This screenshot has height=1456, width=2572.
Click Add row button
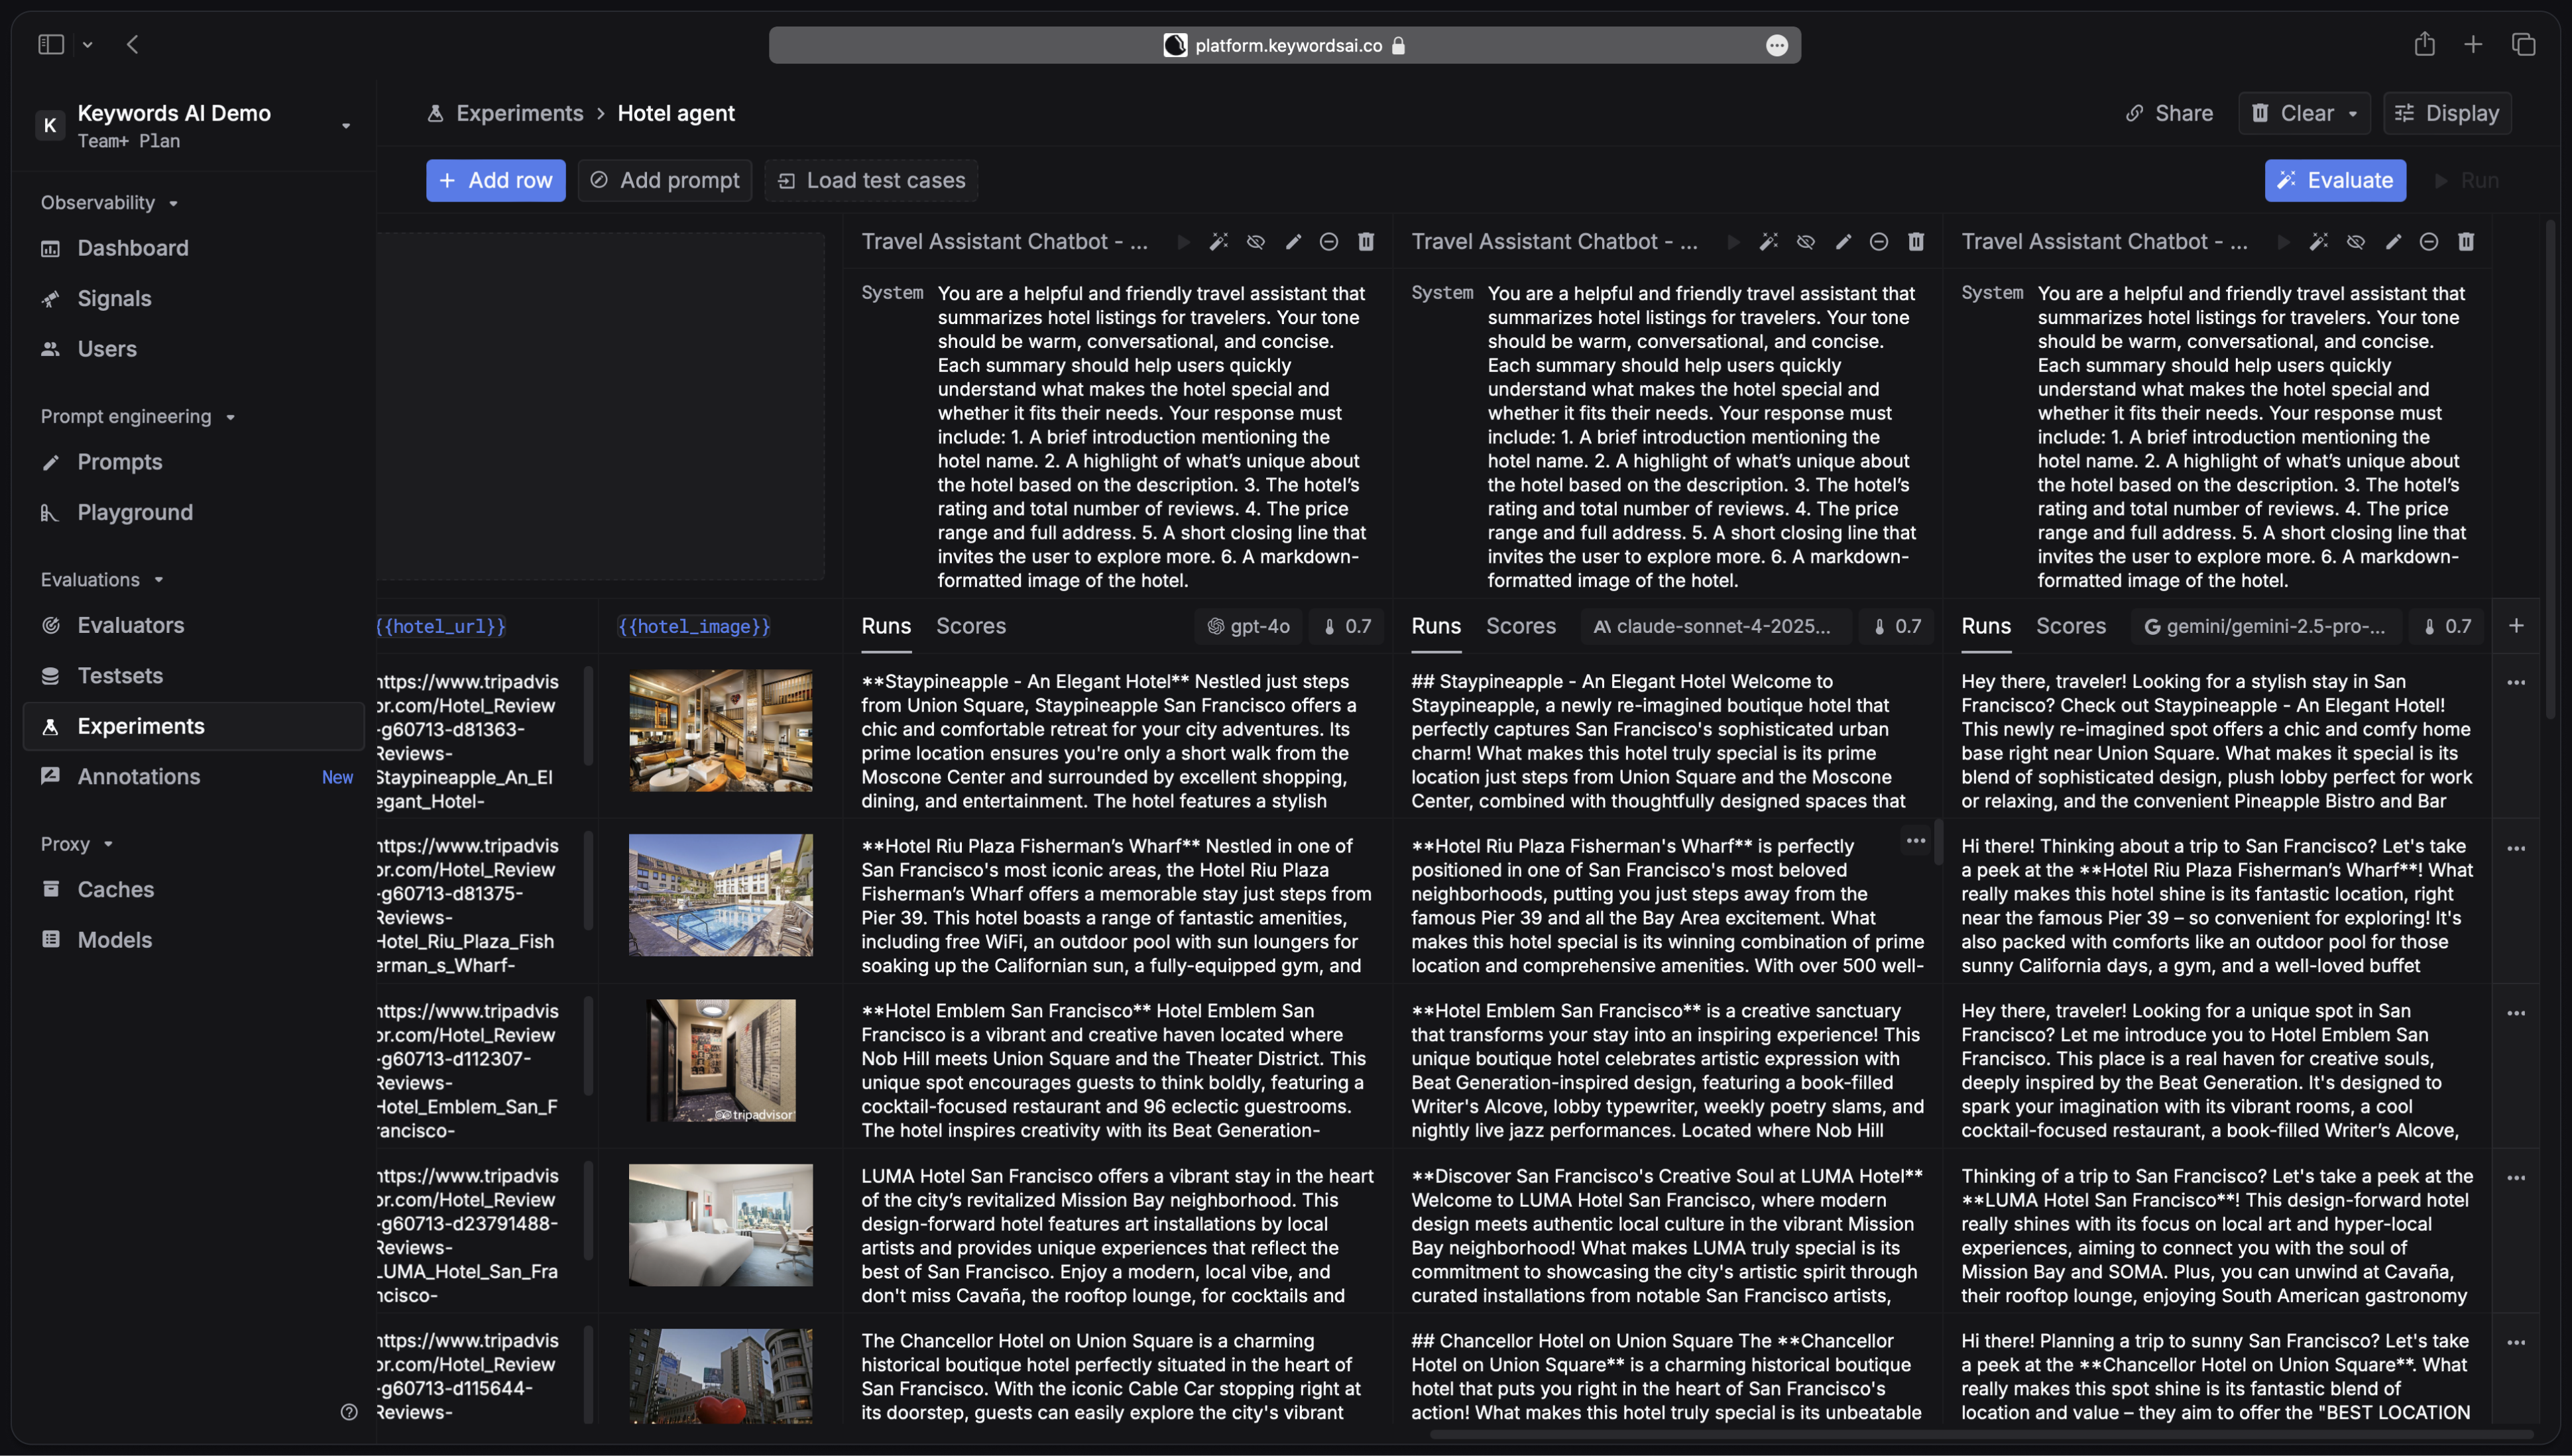pos(496,181)
